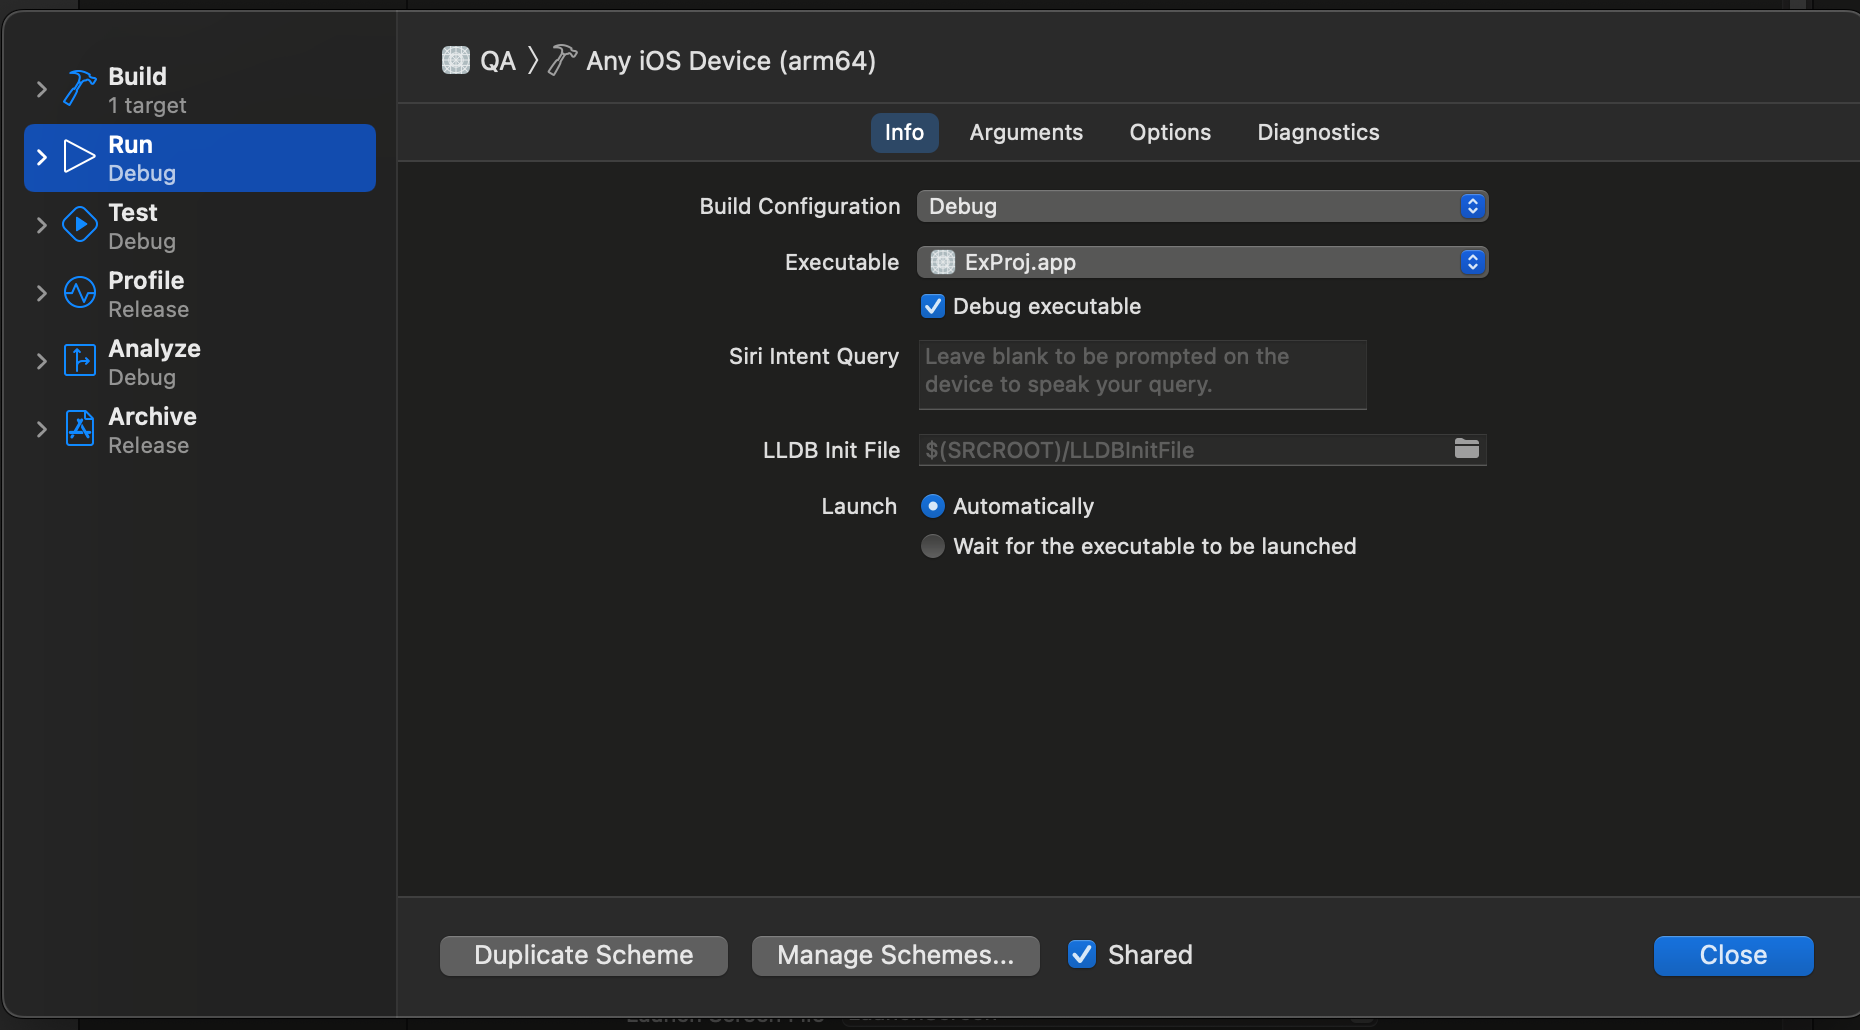This screenshot has height=1030, width=1860.
Task: Select Wait for the executable to be launched
Action: tap(932, 546)
